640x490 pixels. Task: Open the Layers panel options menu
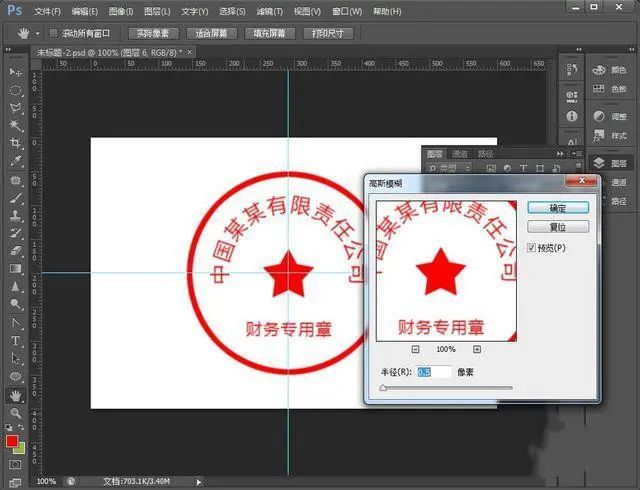(x=576, y=154)
